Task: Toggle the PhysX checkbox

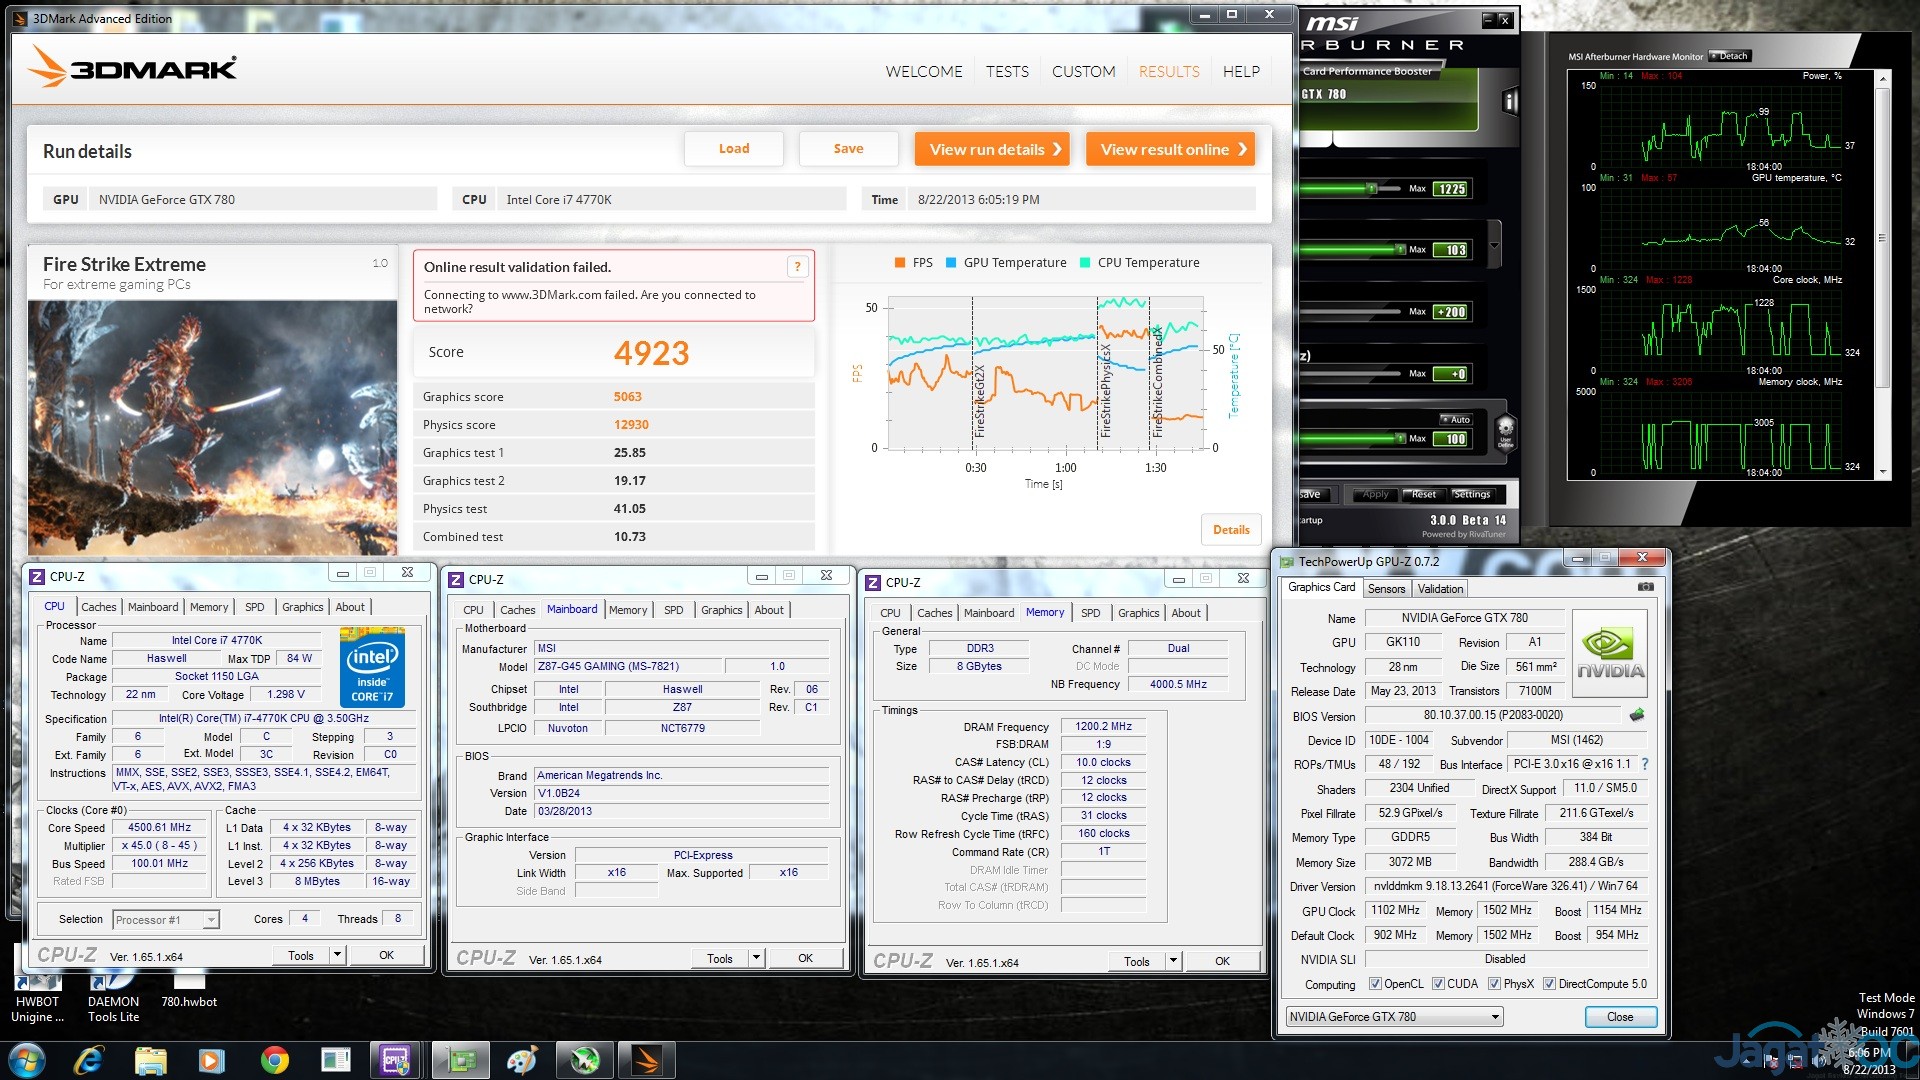Action: click(1494, 984)
